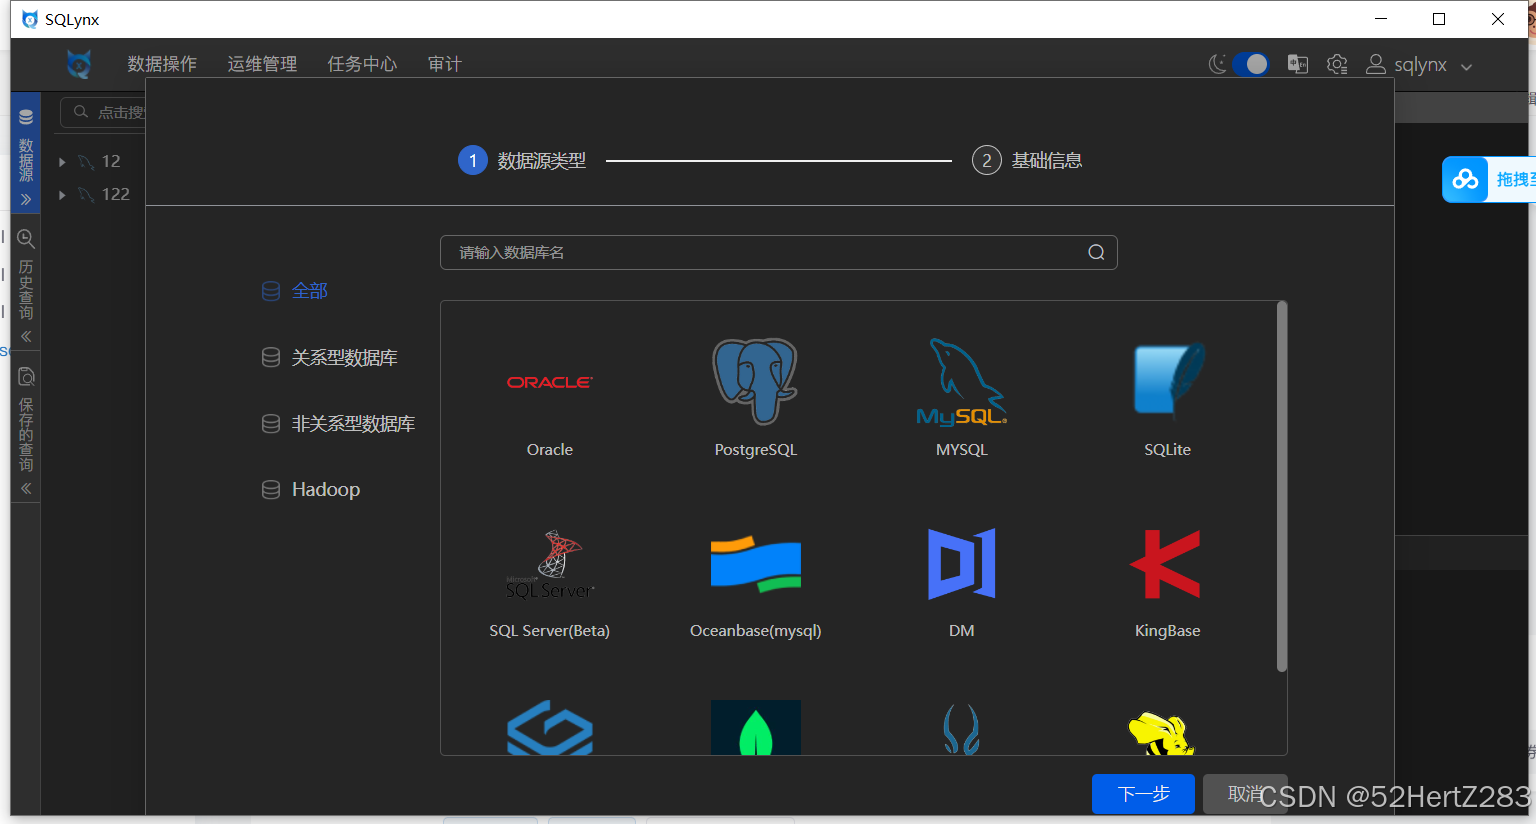The image size is (1536, 824).
Task: Click the language translate icon
Action: [1298, 64]
